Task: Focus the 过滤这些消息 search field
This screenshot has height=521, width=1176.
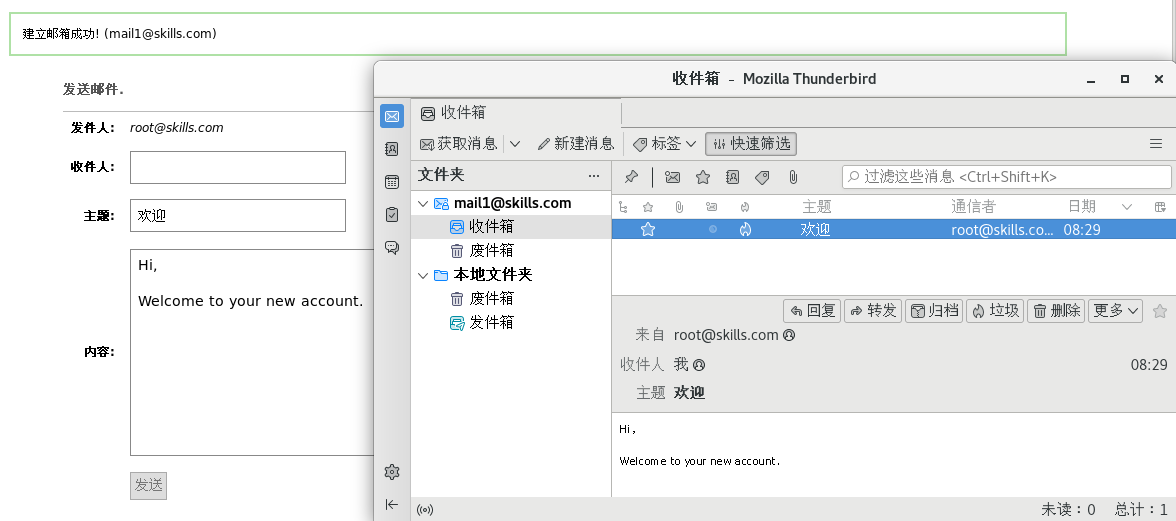Action: pyautogui.click(x=1006, y=177)
